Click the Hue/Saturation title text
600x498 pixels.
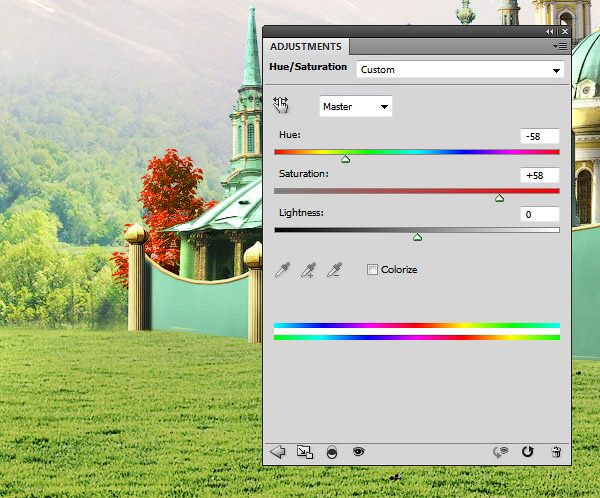[308, 67]
